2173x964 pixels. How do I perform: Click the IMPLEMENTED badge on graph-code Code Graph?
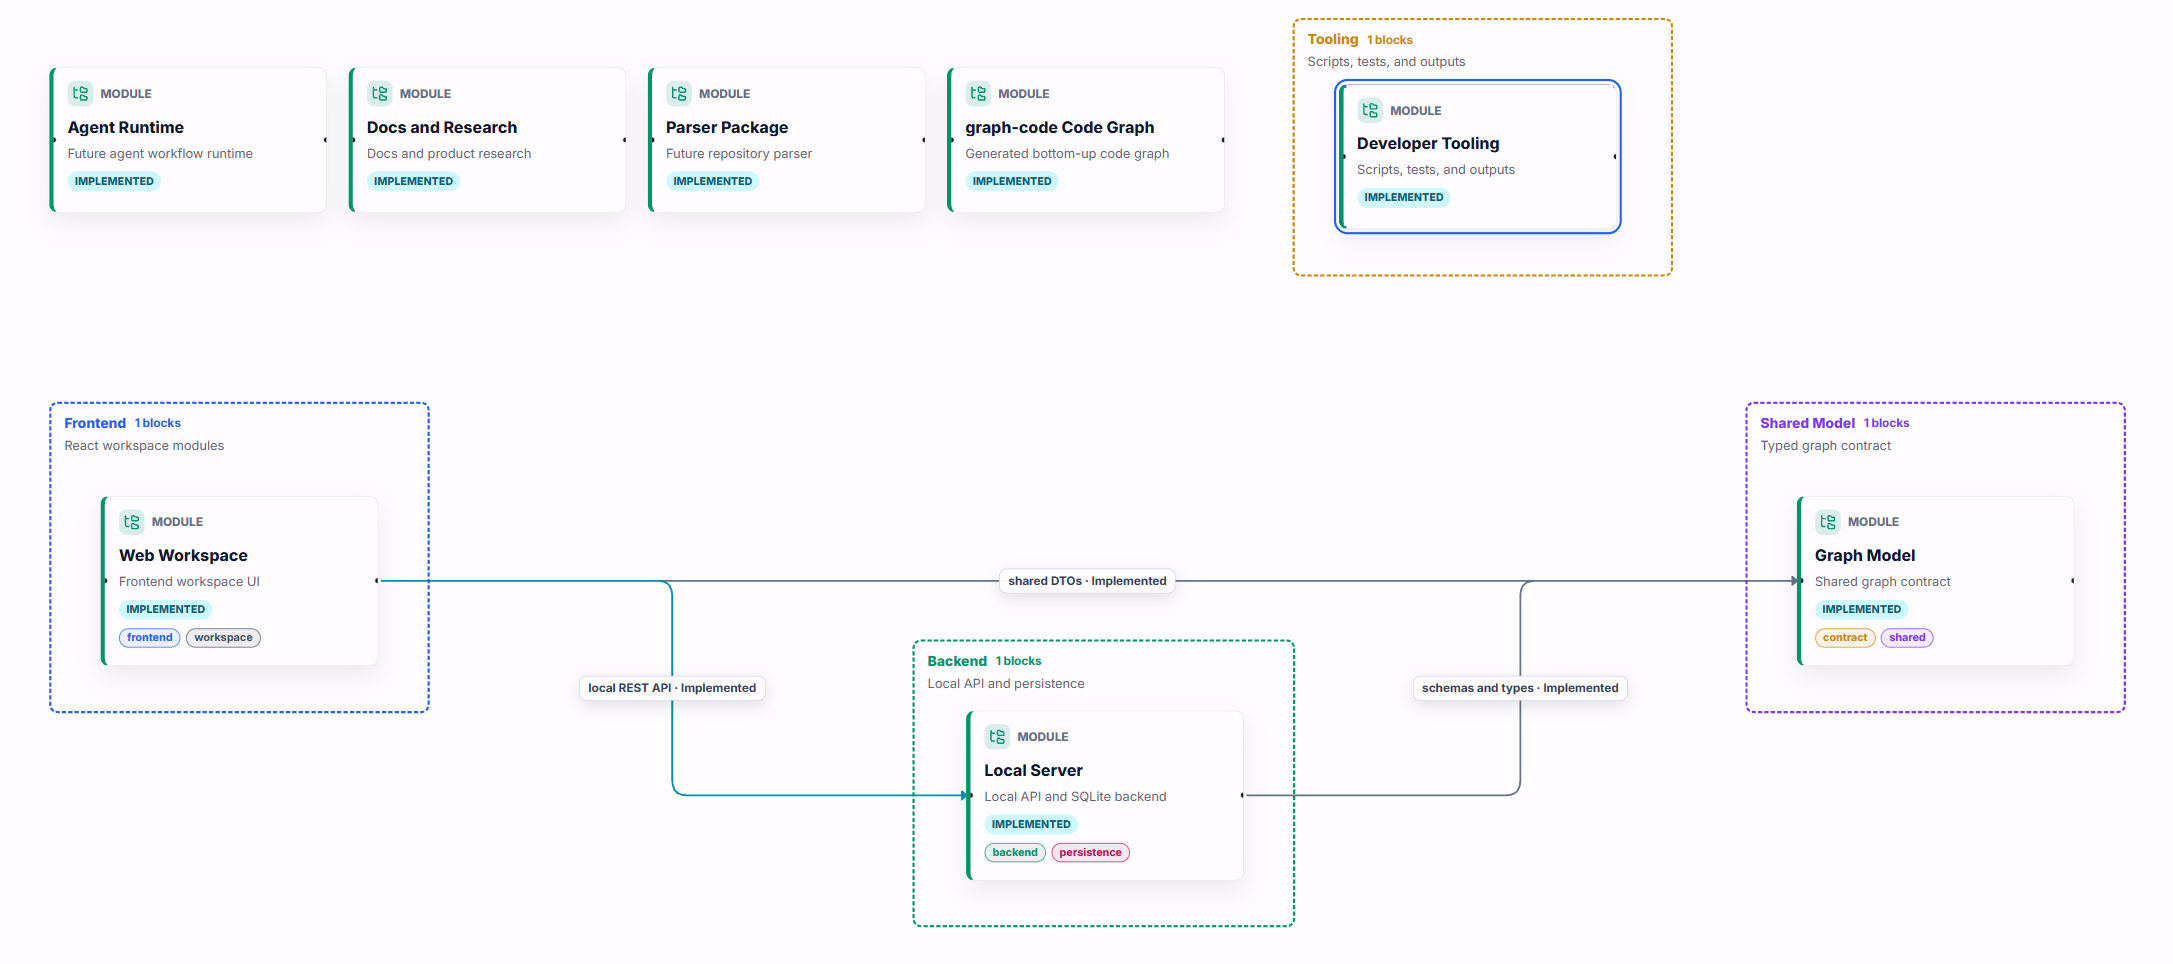click(x=1012, y=181)
